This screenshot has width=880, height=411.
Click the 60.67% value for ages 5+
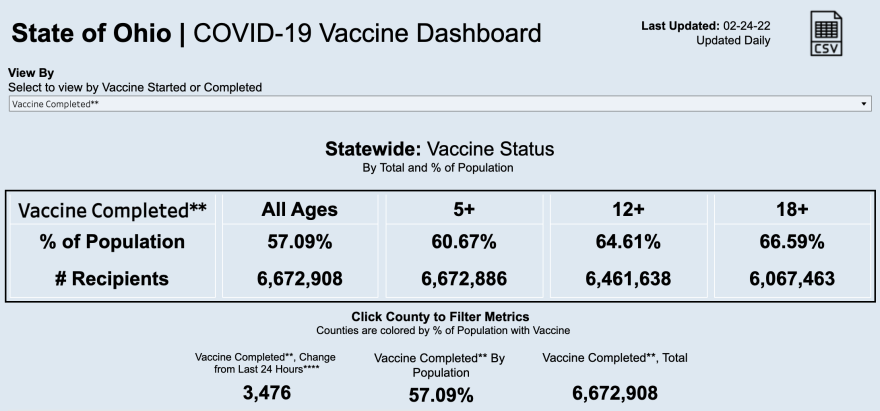pyautogui.click(x=464, y=242)
